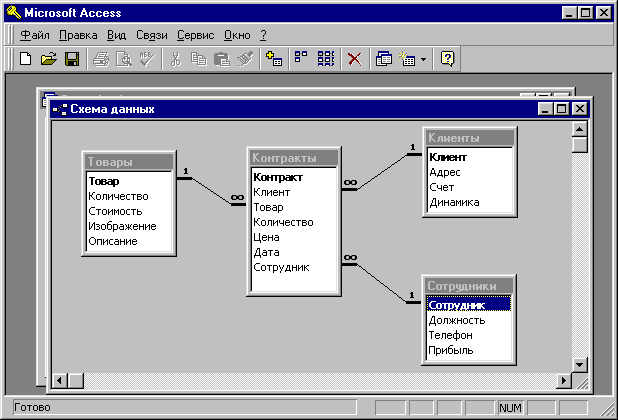
Task: Open the Окно menu
Action: pyautogui.click(x=237, y=35)
